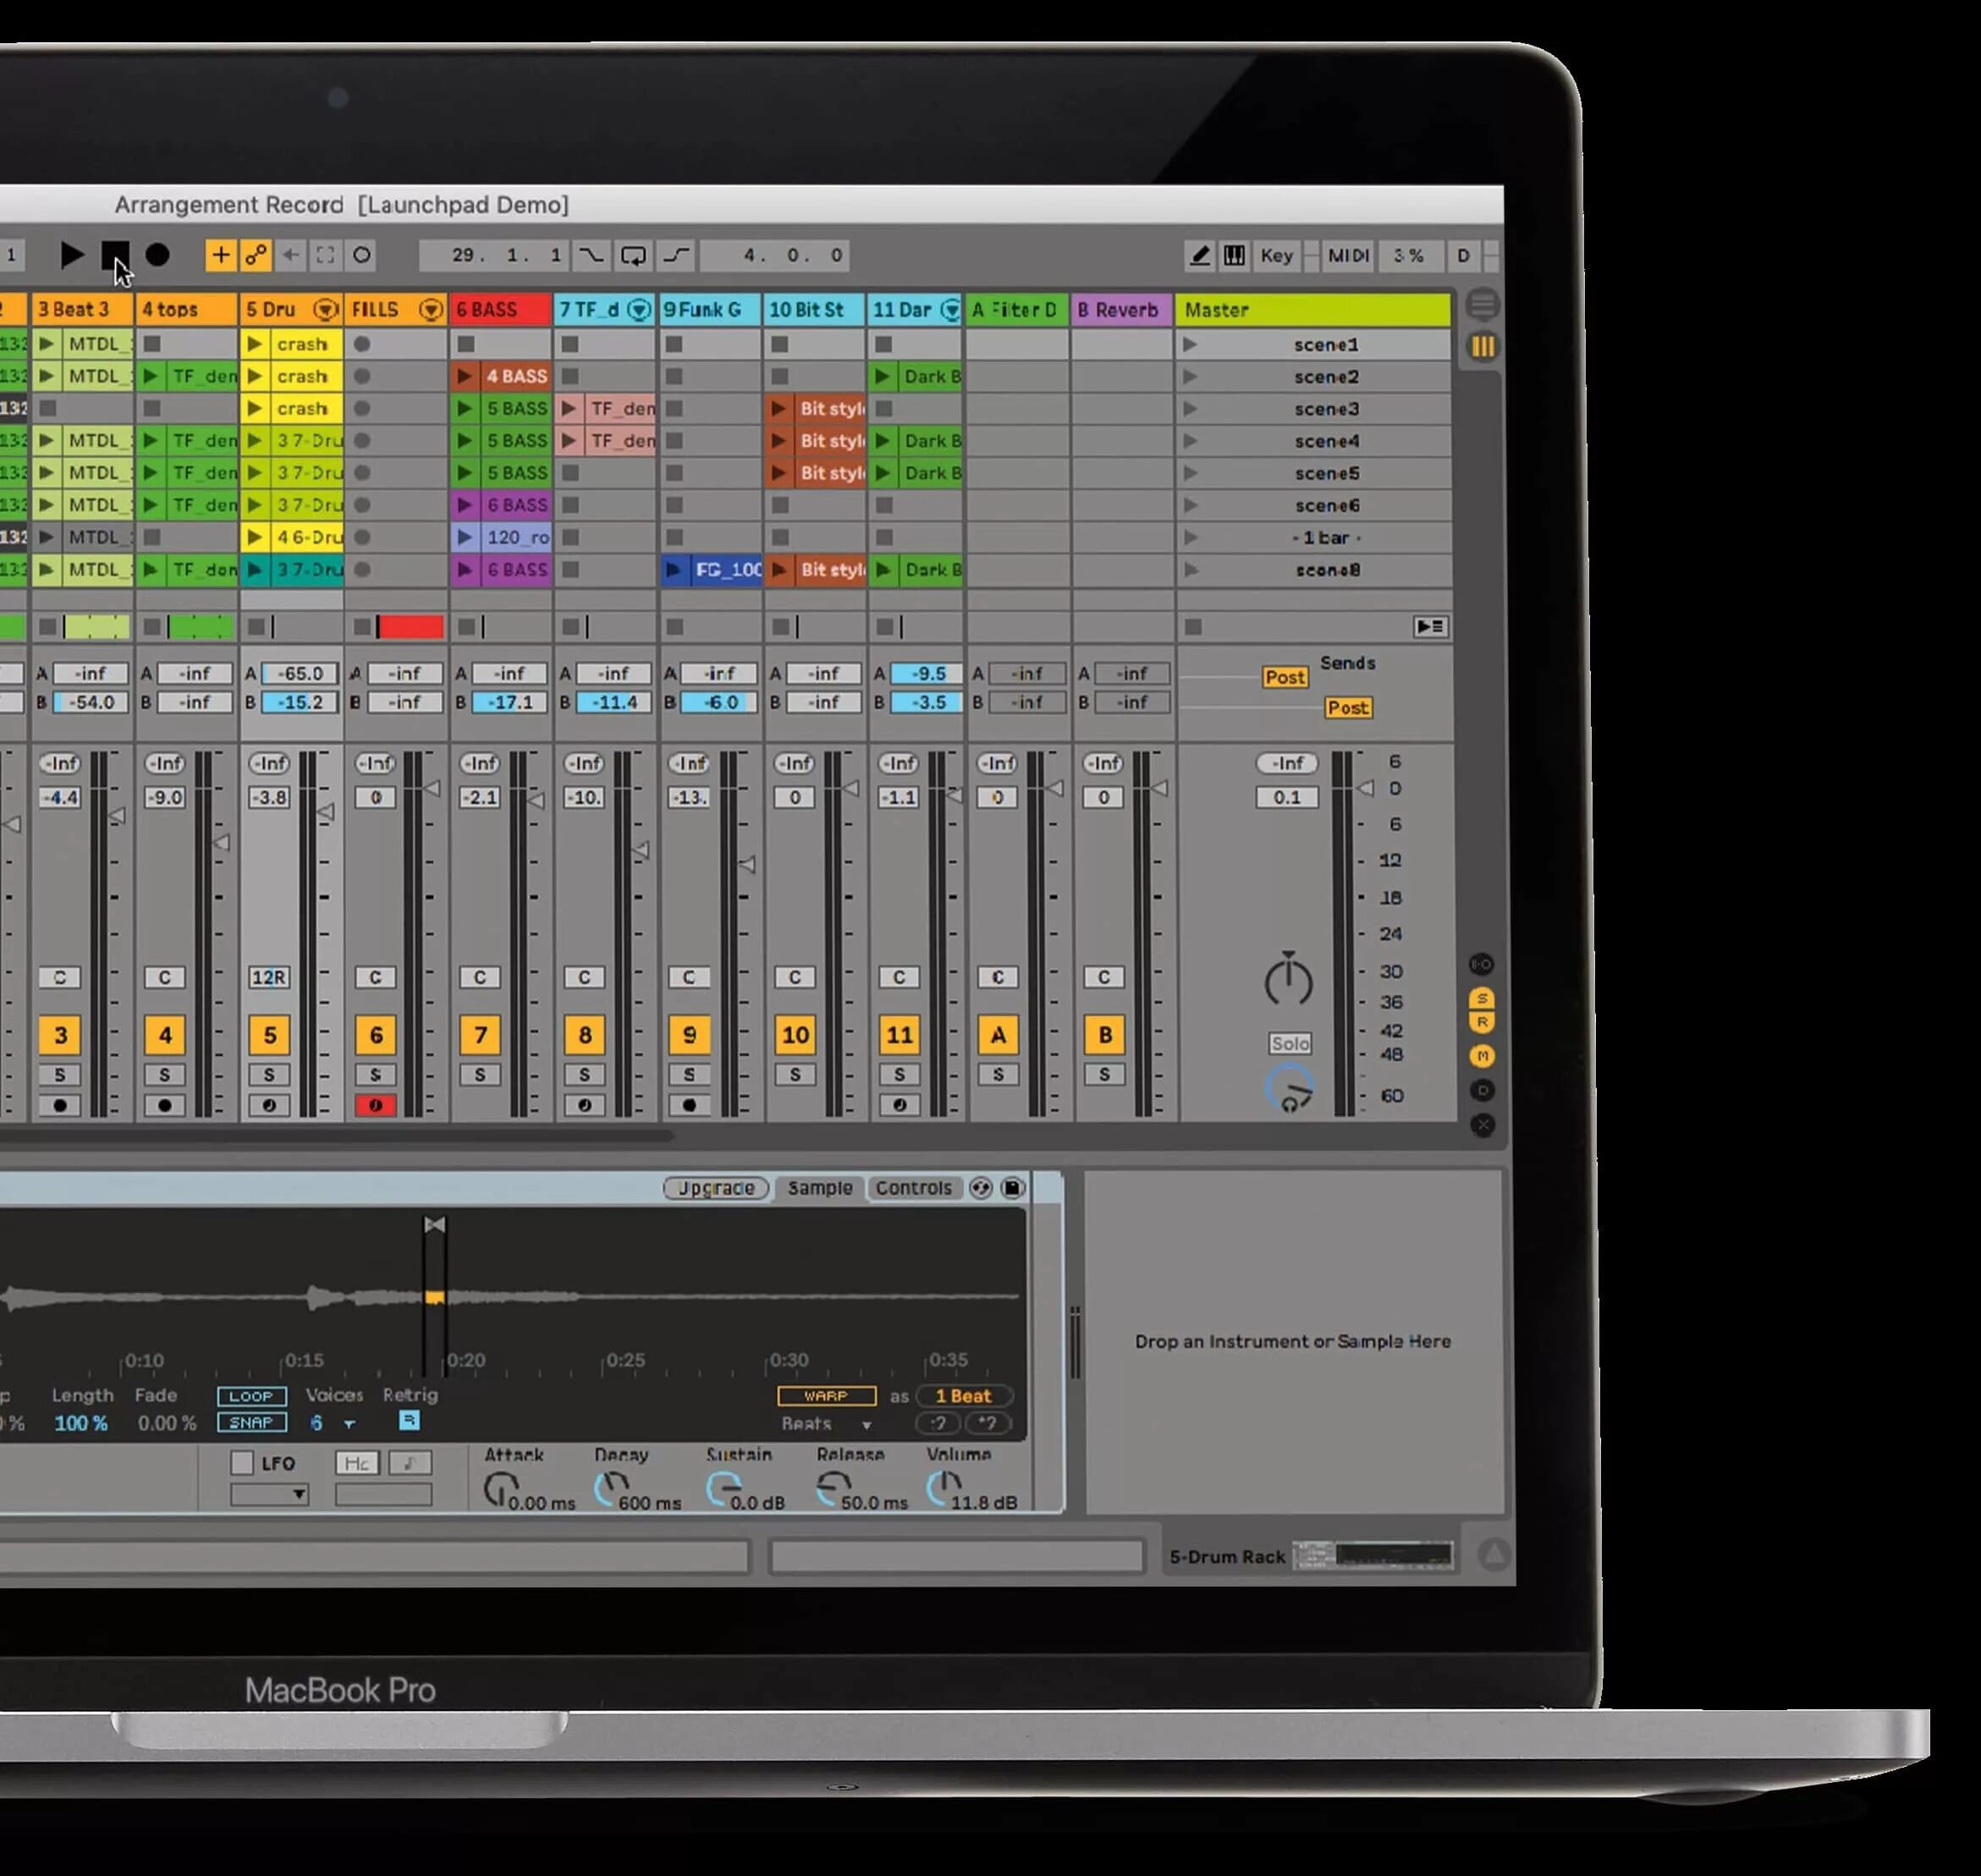Enable the LFO checkbox
The height and width of the screenshot is (1876, 1981).
click(x=242, y=1463)
